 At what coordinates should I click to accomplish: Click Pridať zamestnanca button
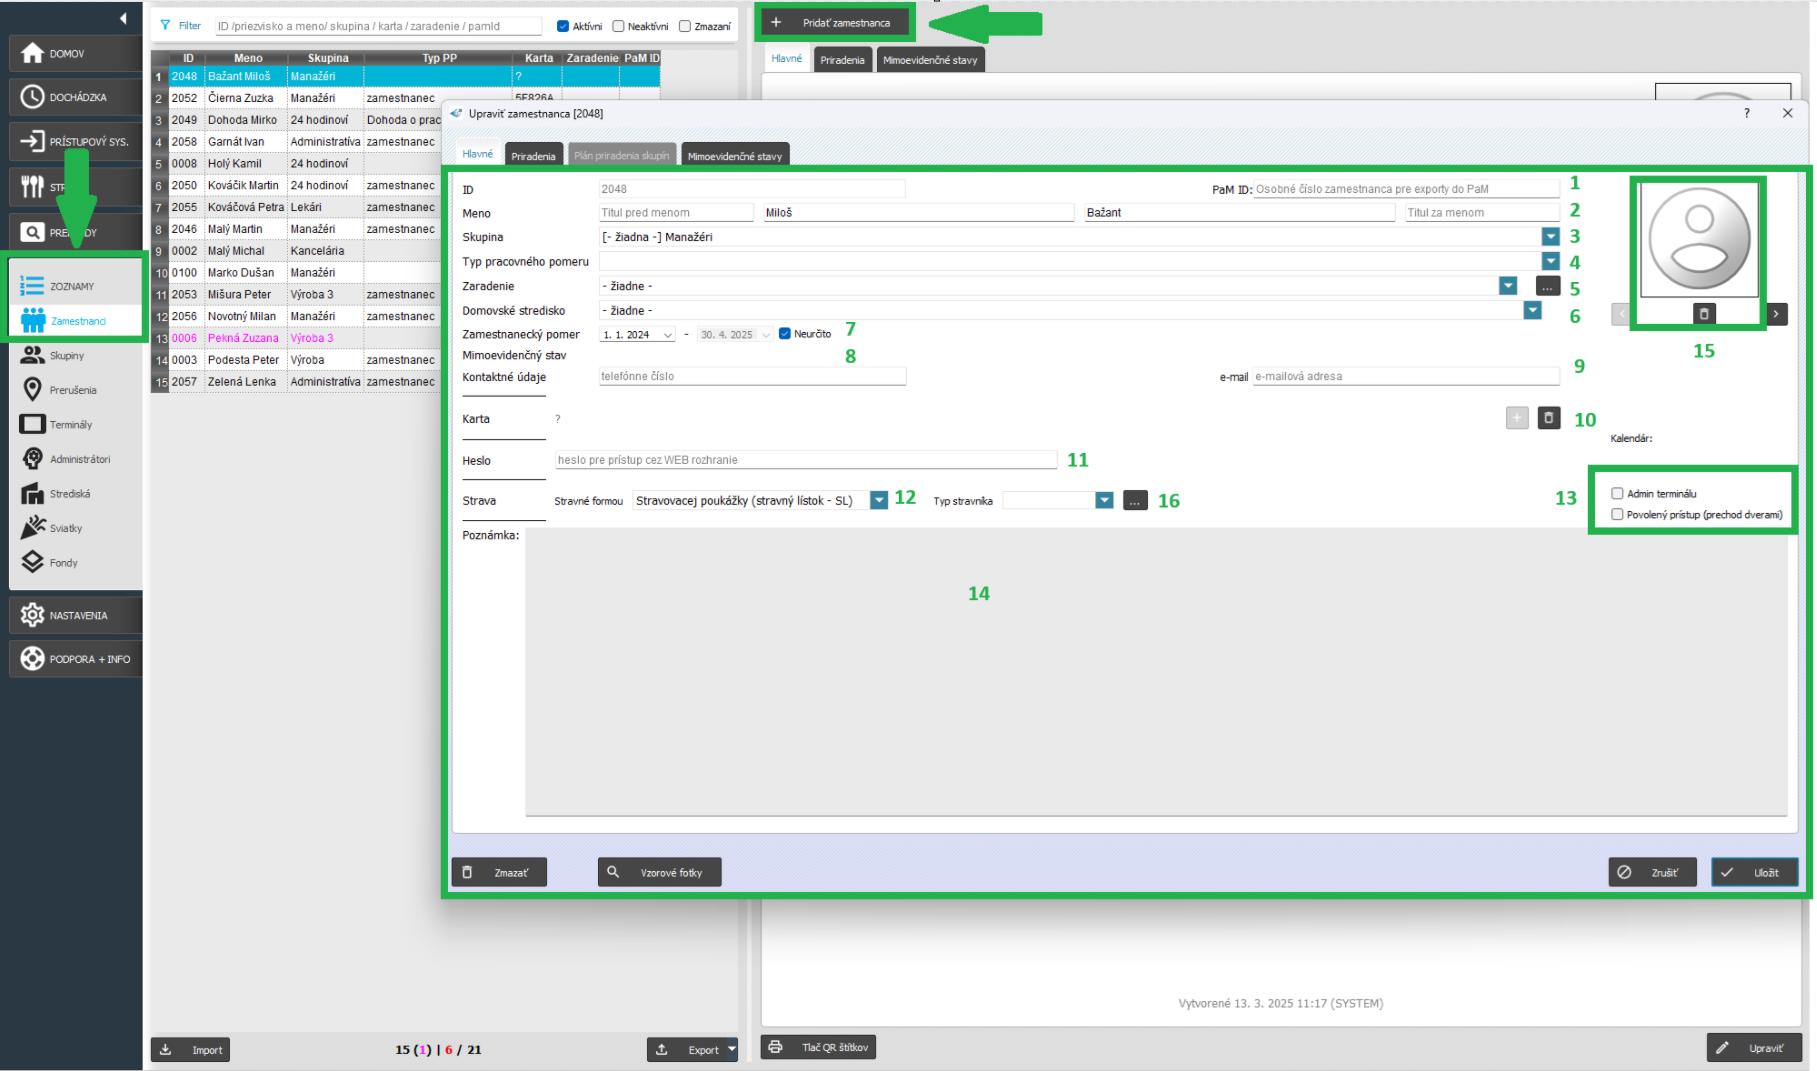click(834, 22)
